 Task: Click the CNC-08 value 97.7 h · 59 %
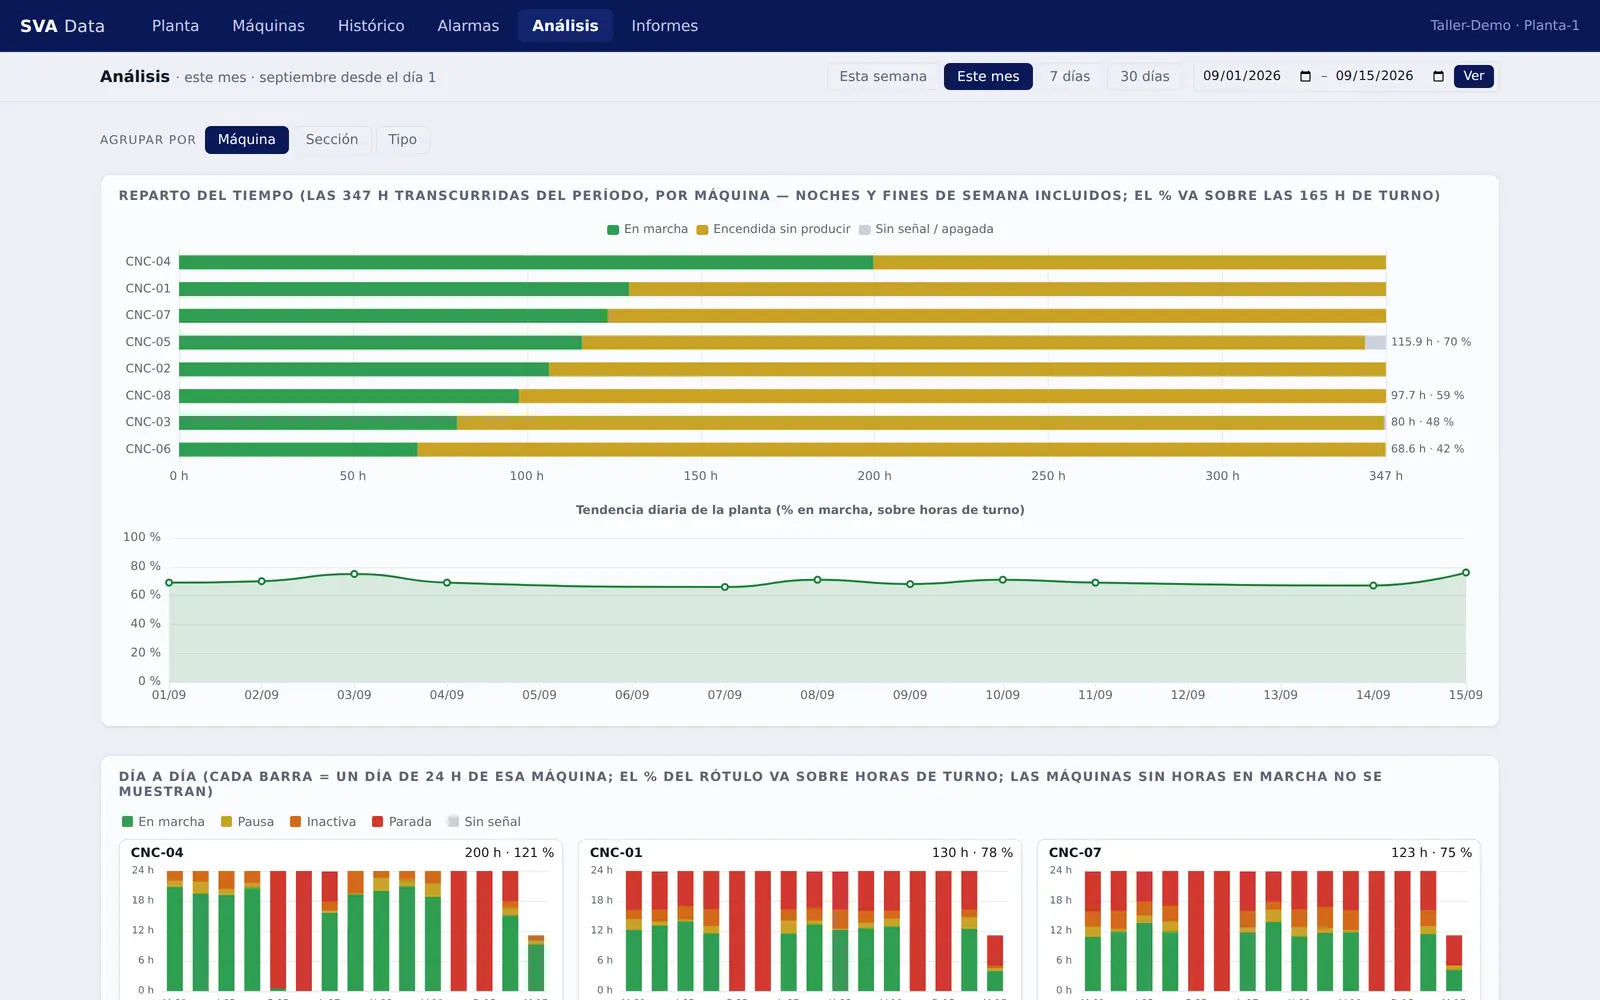[x=1427, y=396]
